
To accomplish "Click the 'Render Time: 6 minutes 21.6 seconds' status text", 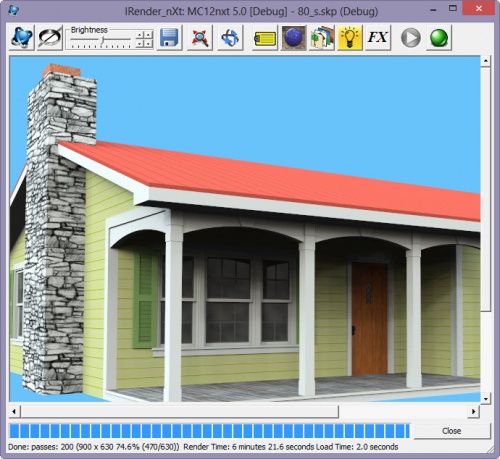I will click(249, 447).
